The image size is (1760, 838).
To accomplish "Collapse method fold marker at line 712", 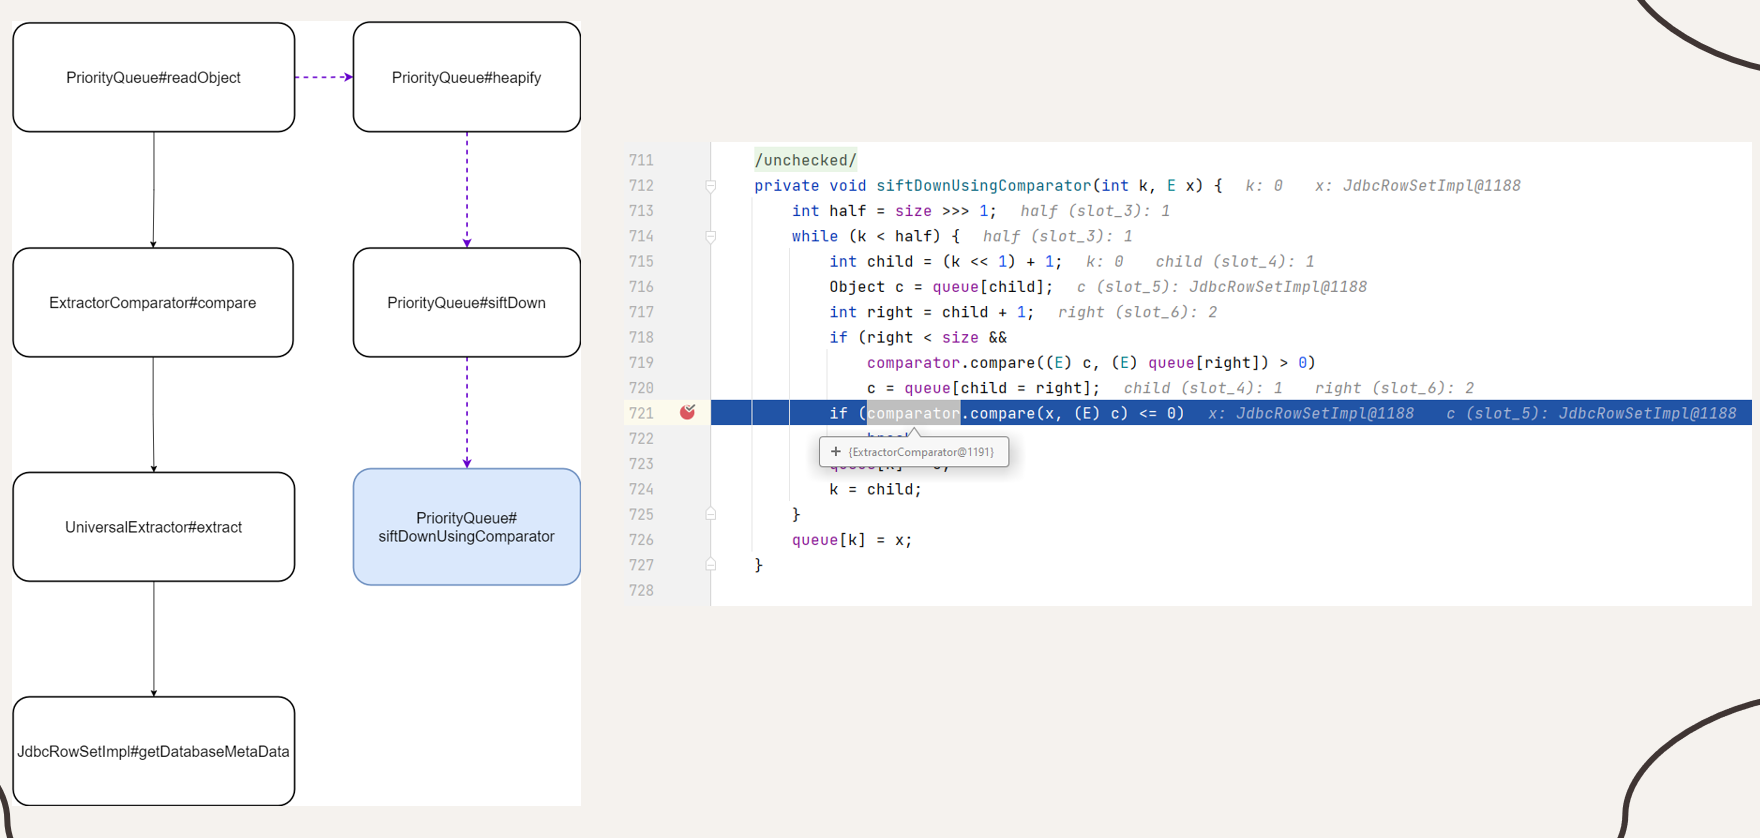I will pos(711,186).
